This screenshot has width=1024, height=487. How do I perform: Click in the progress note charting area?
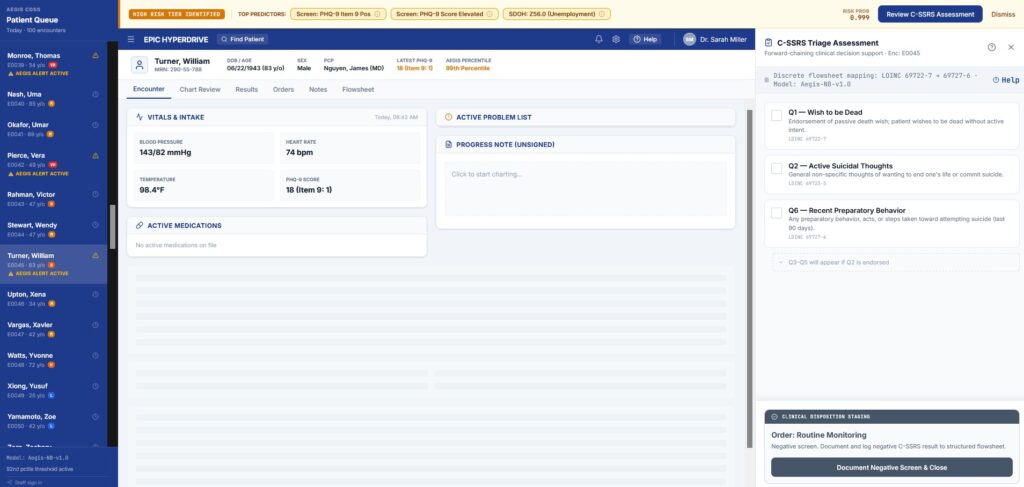[x=585, y=189]
